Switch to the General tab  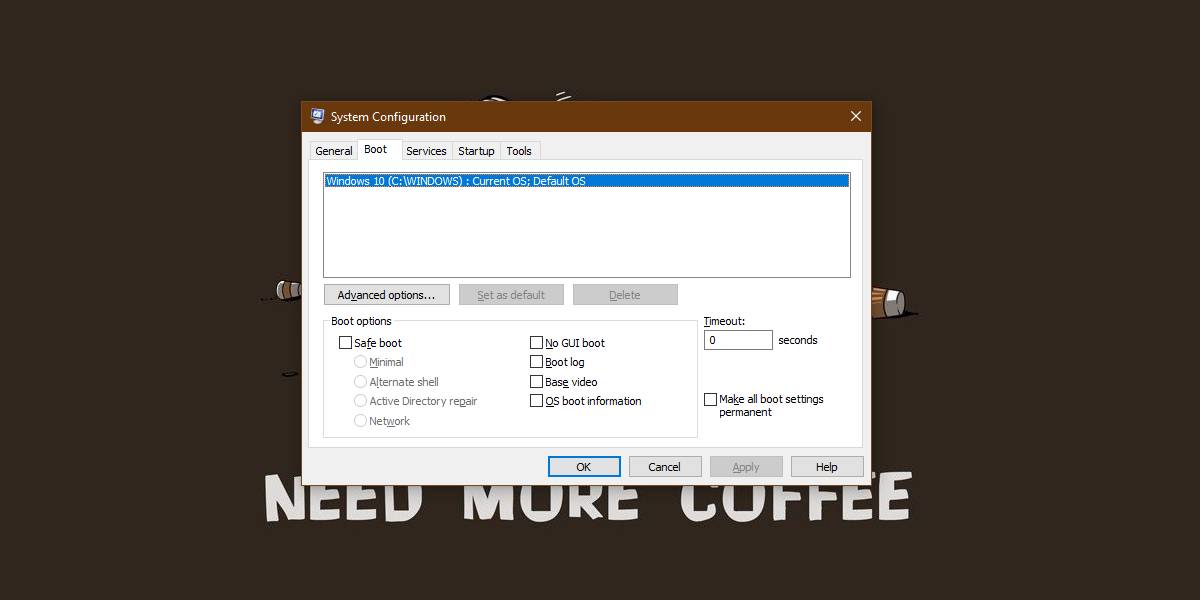pyautogui.click(x=333, y=151)
